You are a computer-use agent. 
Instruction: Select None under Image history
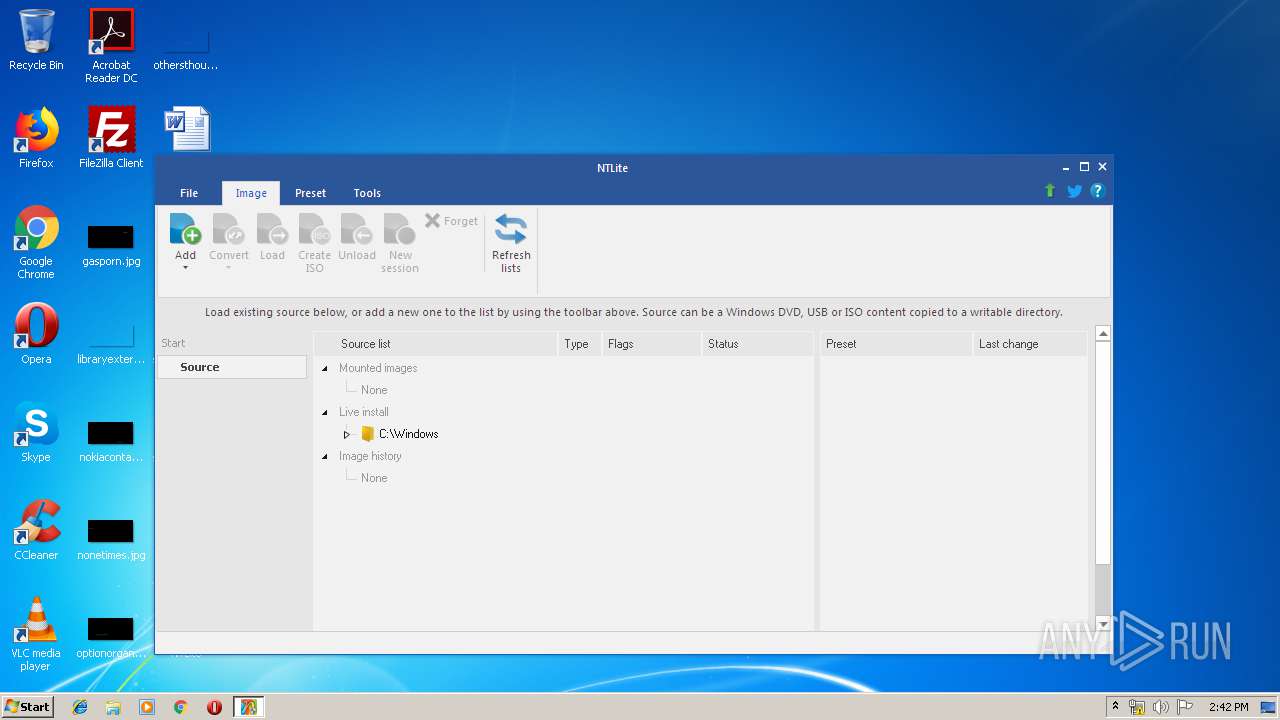click(374, 478)
